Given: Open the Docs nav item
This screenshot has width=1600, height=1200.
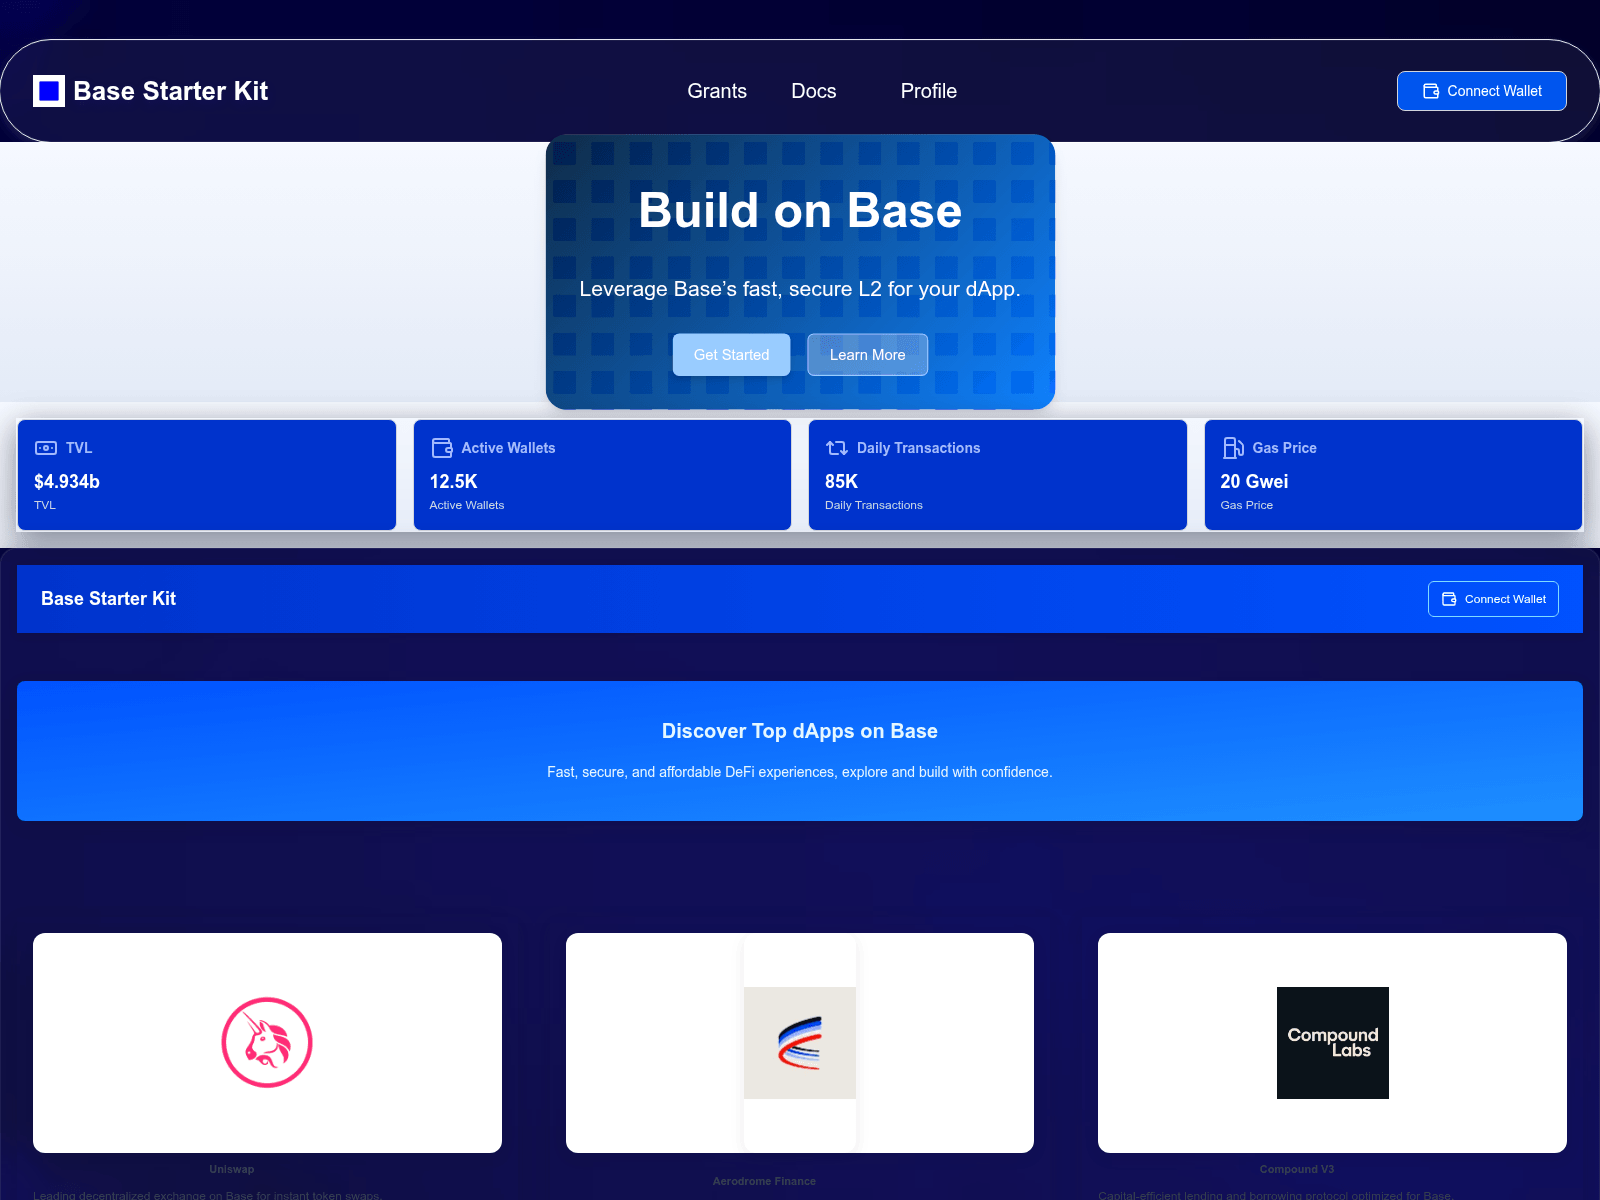Looking at the screenshot, I should pos(814,91).
